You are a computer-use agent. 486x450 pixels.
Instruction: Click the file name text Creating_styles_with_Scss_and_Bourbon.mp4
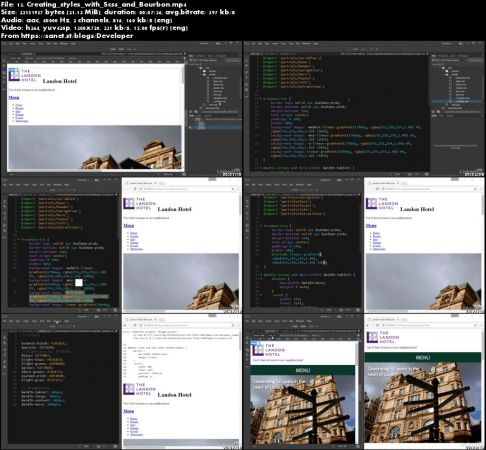click(x=106, y=4)
